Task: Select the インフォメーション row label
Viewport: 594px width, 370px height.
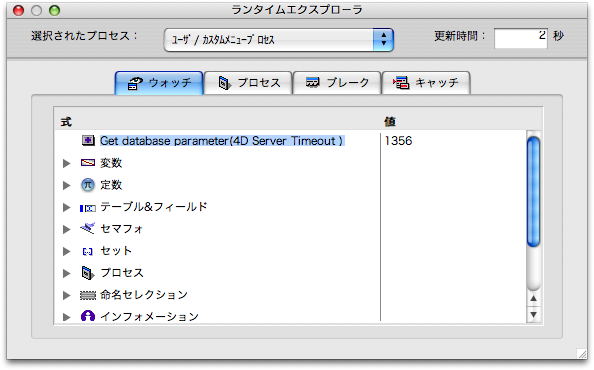Action: click(149, 317)
